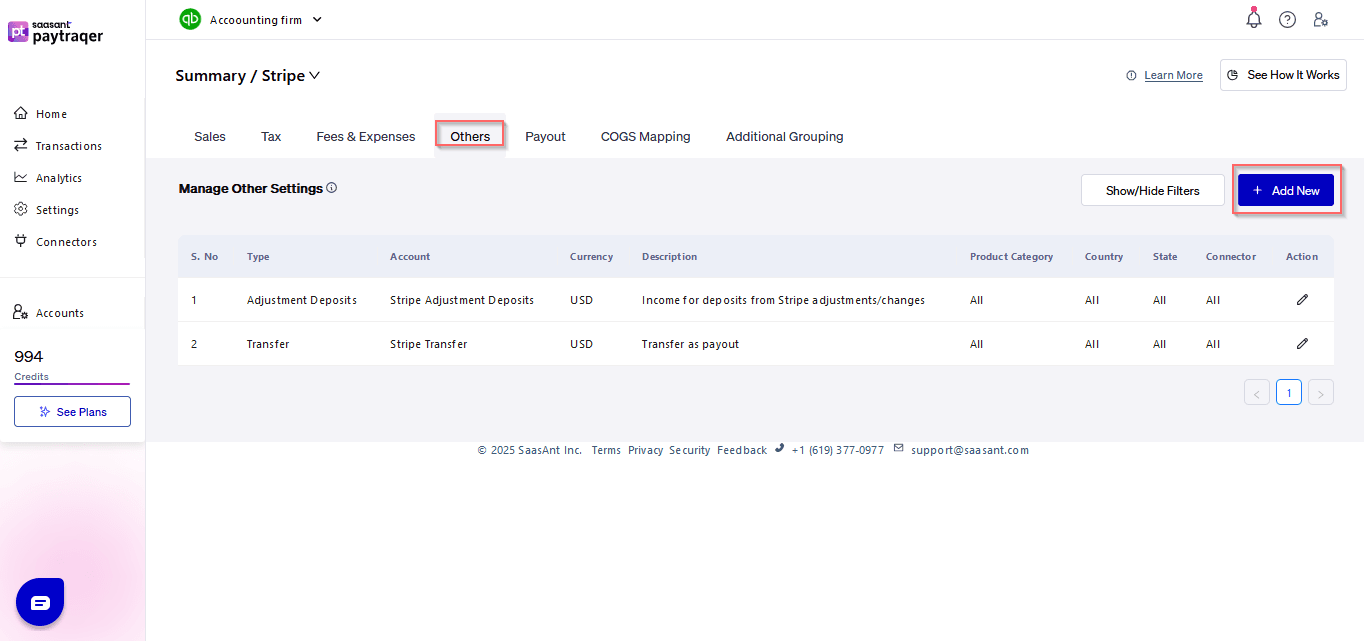Click the Adjustment Deposits type cell
1364x641 pixels.
[x=302, y=300]
